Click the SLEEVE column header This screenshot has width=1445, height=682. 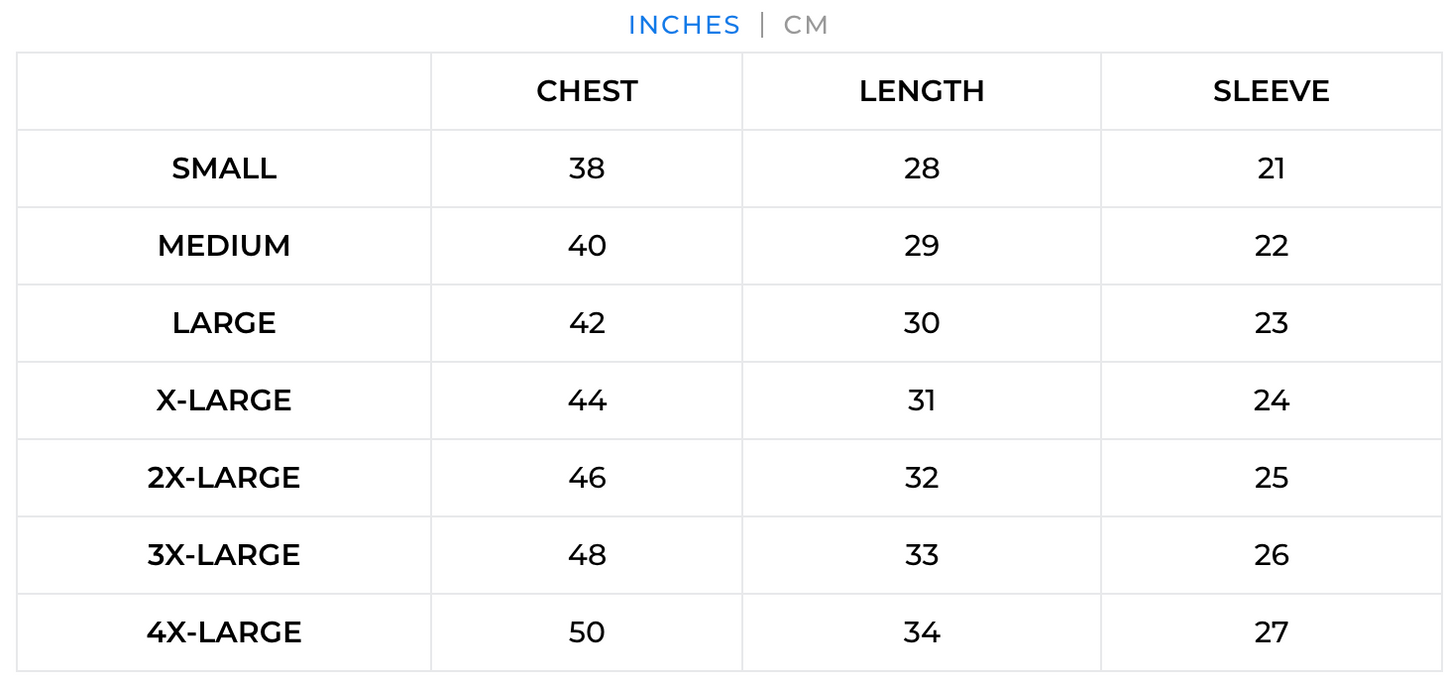pyautogui.click(x=1271, y=91)
